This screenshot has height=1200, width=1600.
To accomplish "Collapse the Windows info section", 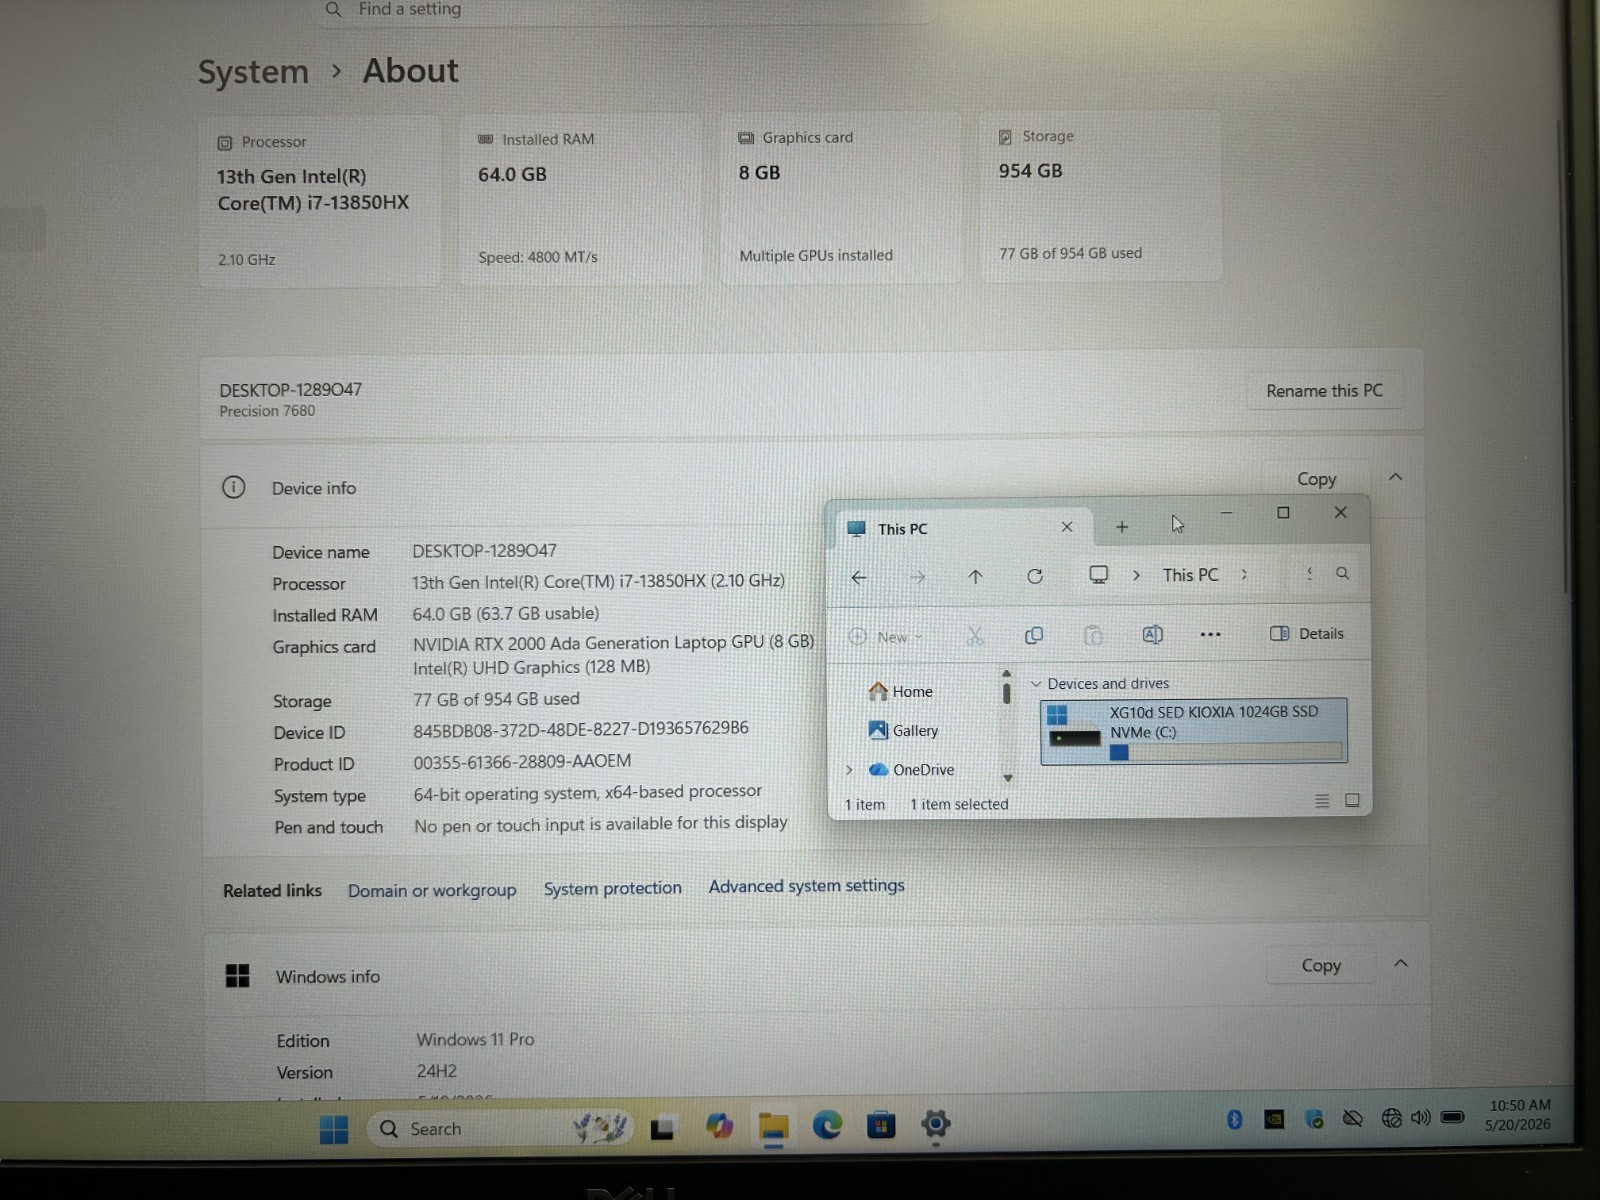I will (1401, 963).
